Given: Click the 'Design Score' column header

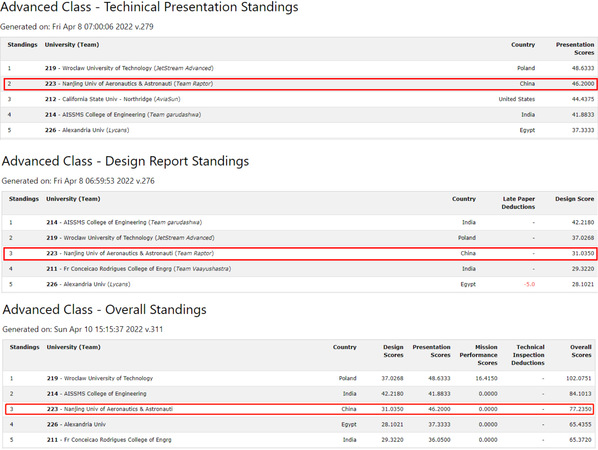Looking at the screenshot, I should pos(574,199).
